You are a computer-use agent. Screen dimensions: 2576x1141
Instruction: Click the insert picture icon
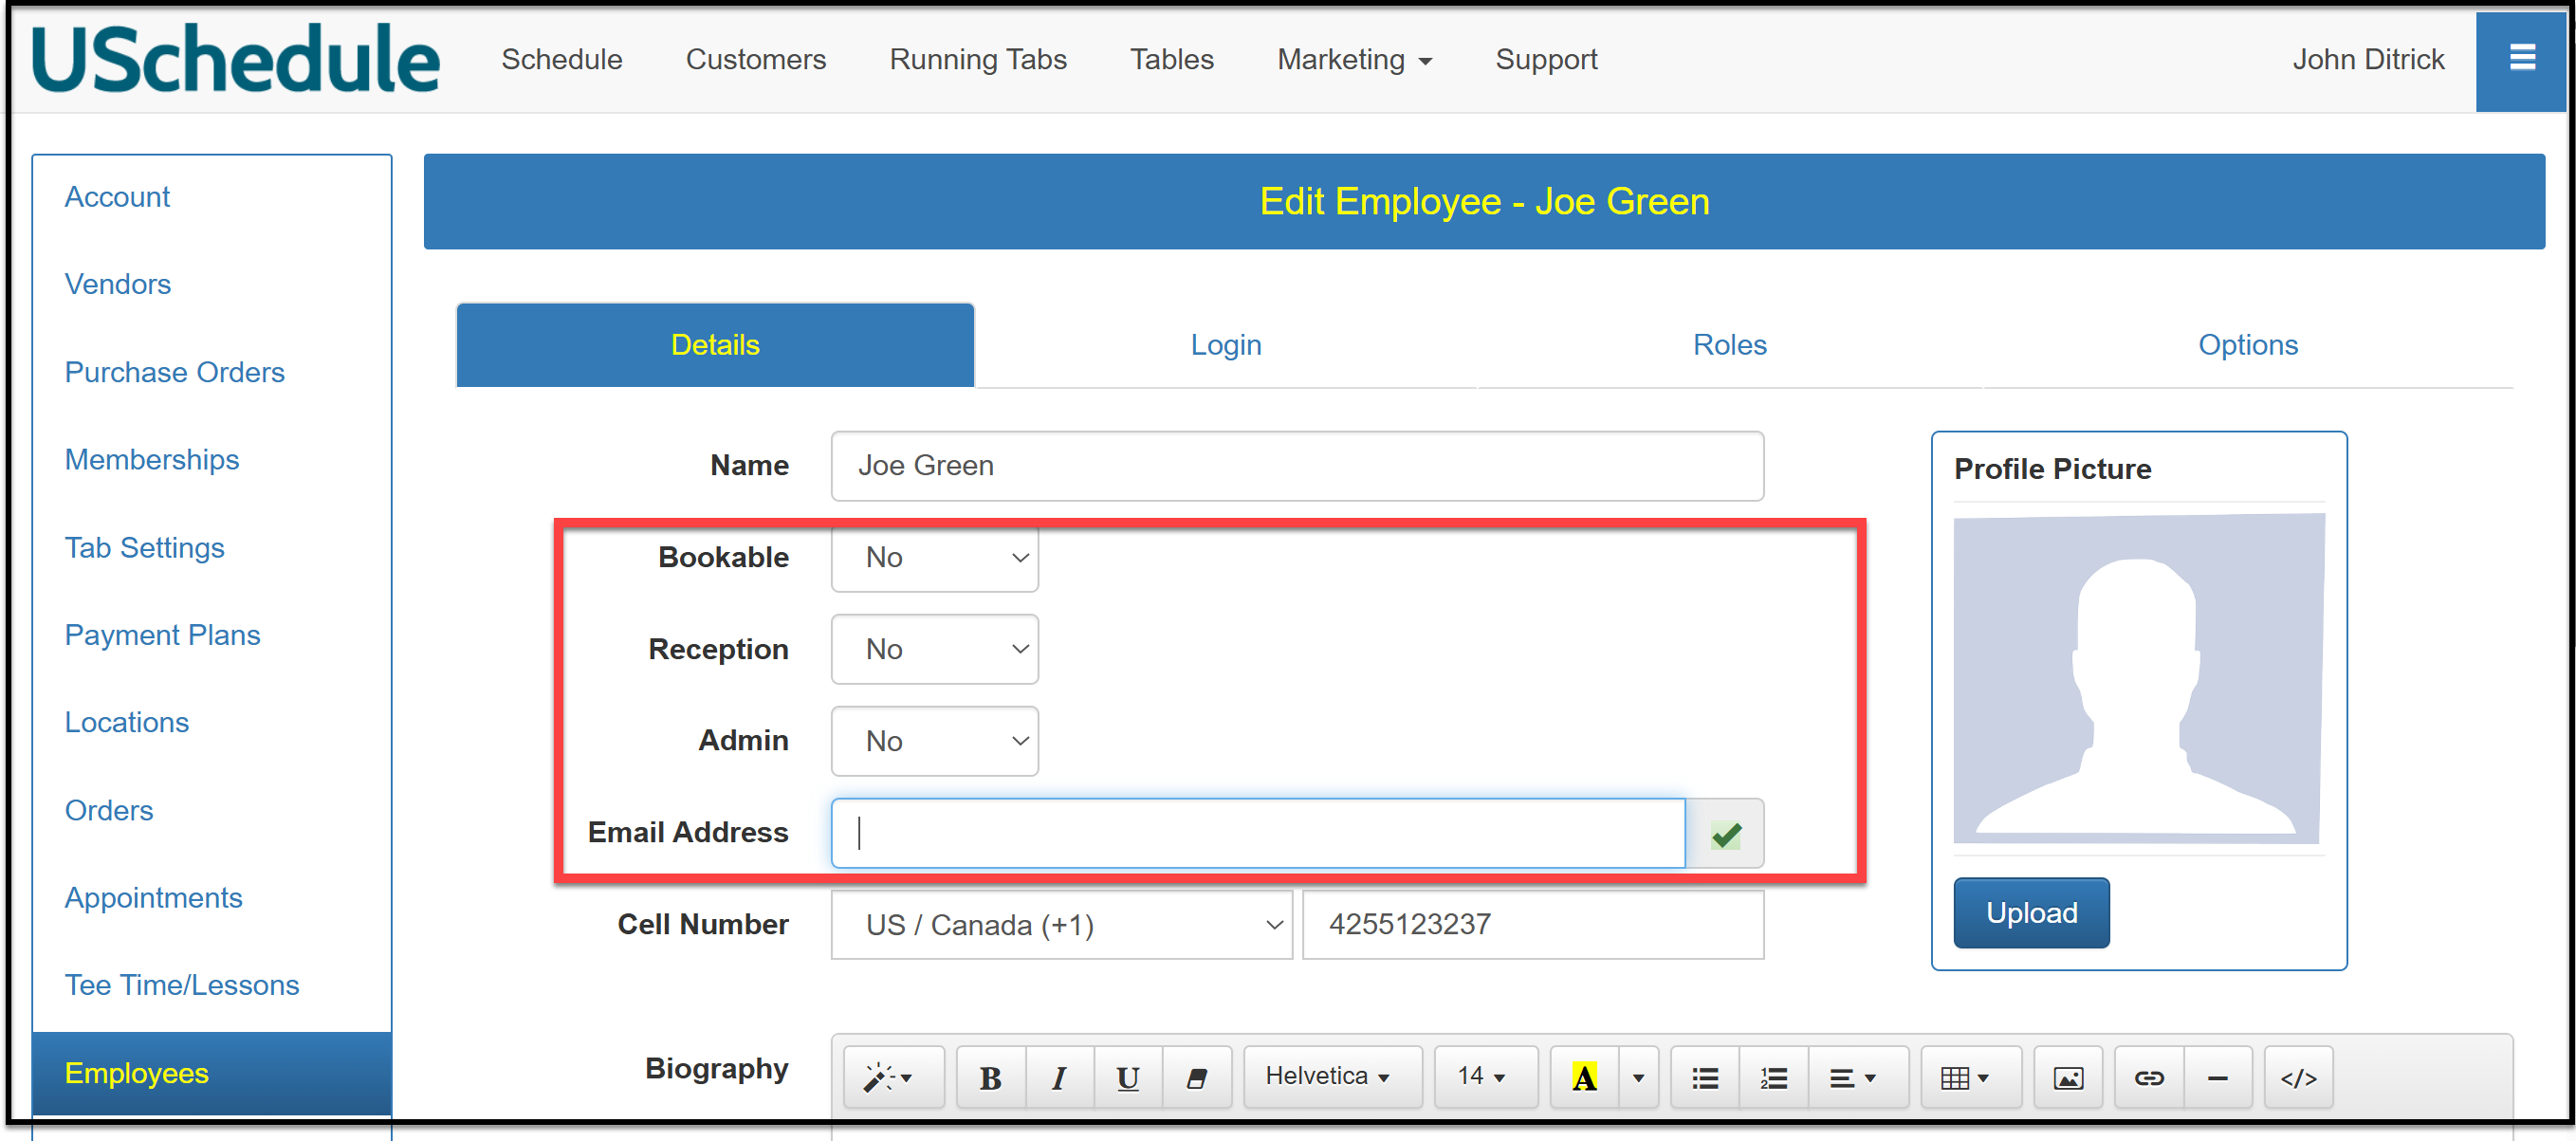pyautogui.click(x=2067, y=1077)
